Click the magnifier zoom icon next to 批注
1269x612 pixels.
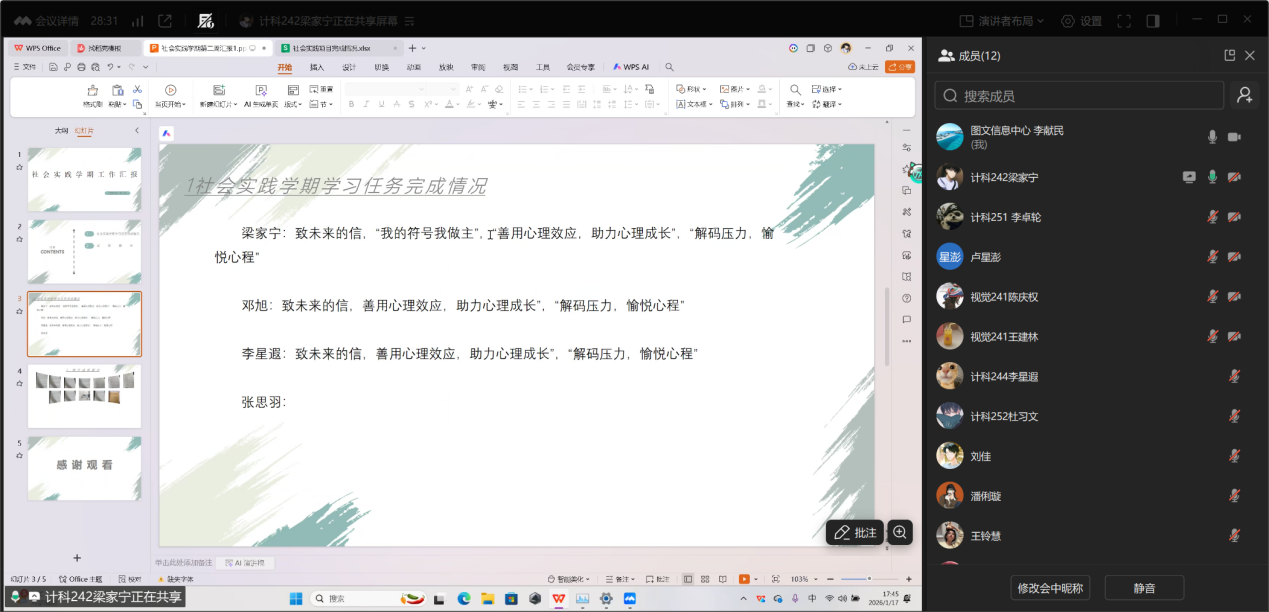(900, 533)
